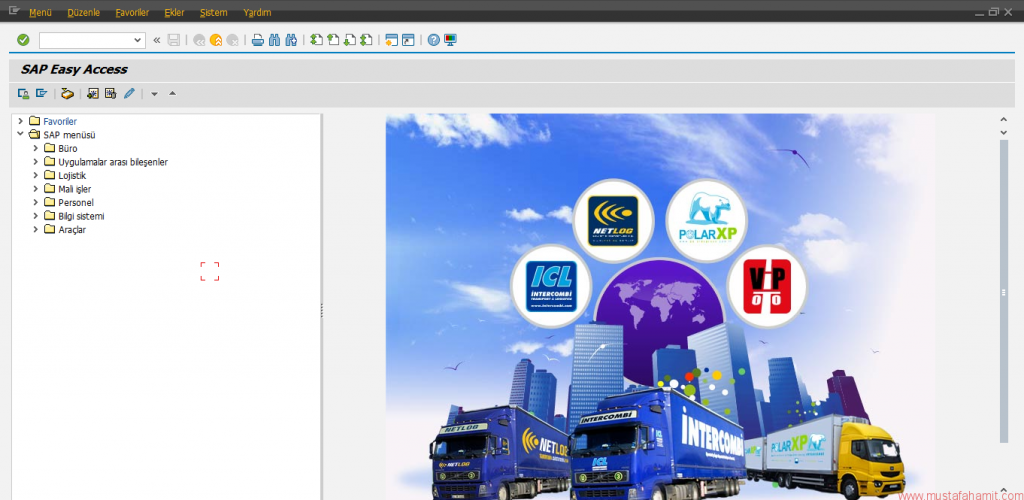
Task: Click the Create New Session icon
Action: tap(392, 40)
